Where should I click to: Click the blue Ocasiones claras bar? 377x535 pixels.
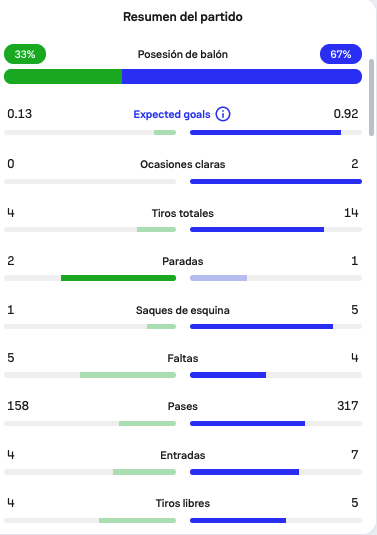coord(276,182)
